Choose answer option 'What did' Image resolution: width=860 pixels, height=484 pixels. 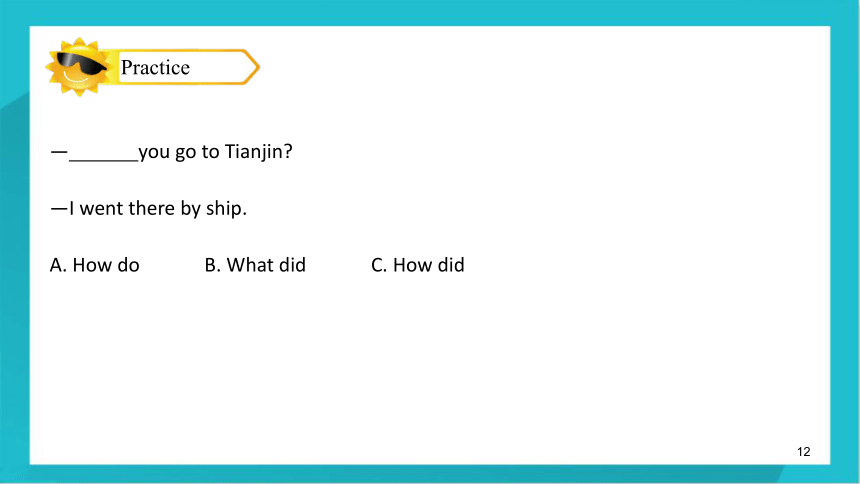[266, 265]
